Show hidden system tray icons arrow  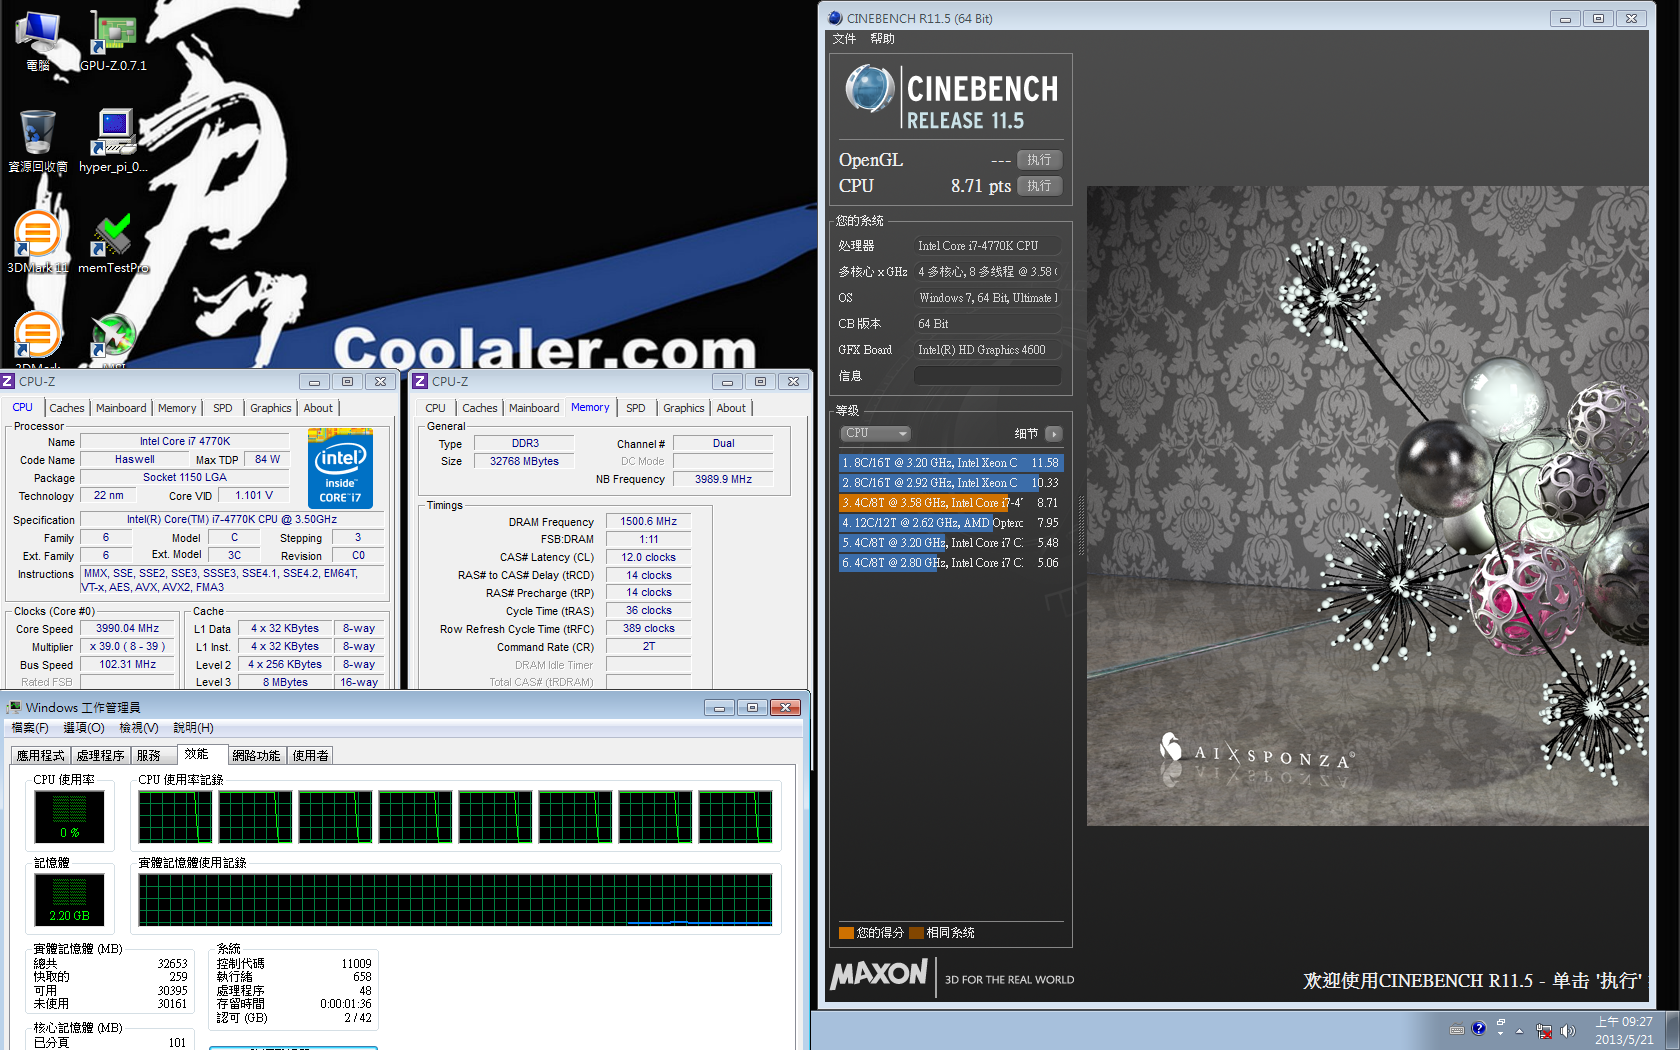click(1519, 1030)
